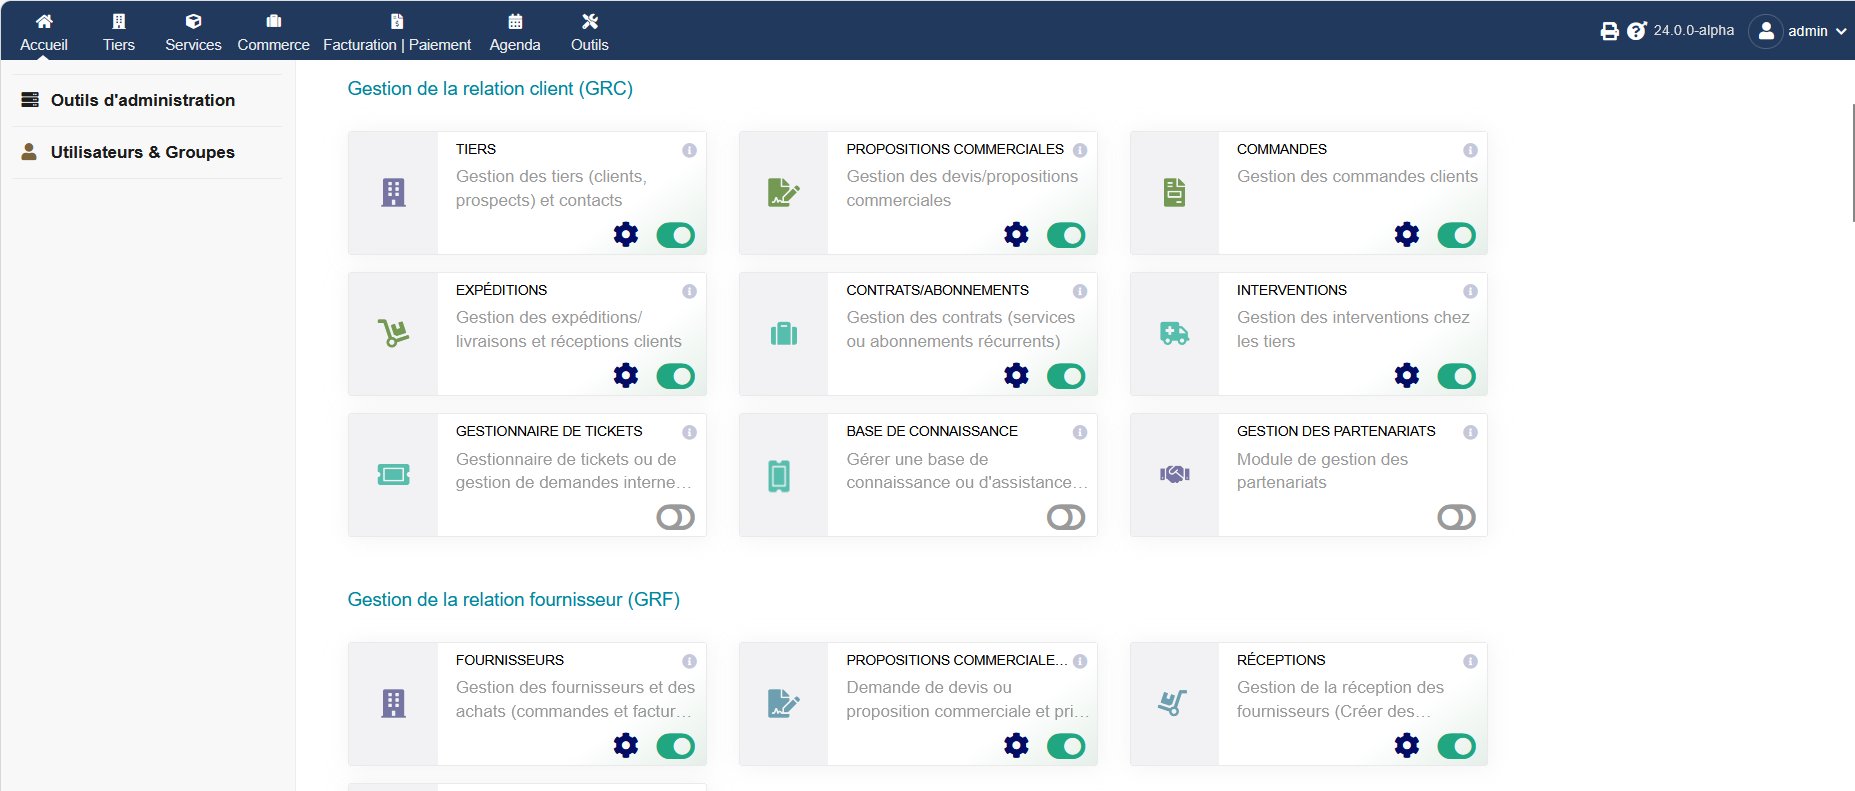Click the page vertical scrollbar
The width and height of the screenshot is (1855, 791).
[1852, 163]
